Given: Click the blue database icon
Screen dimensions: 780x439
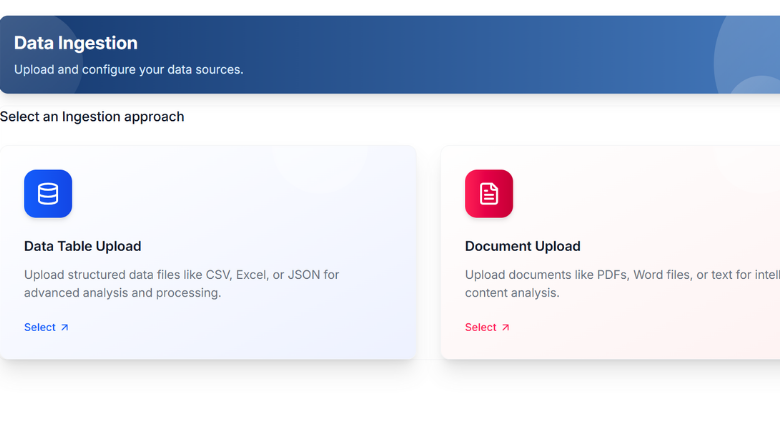Looking at the screenshot, I should tap(48, 194).
